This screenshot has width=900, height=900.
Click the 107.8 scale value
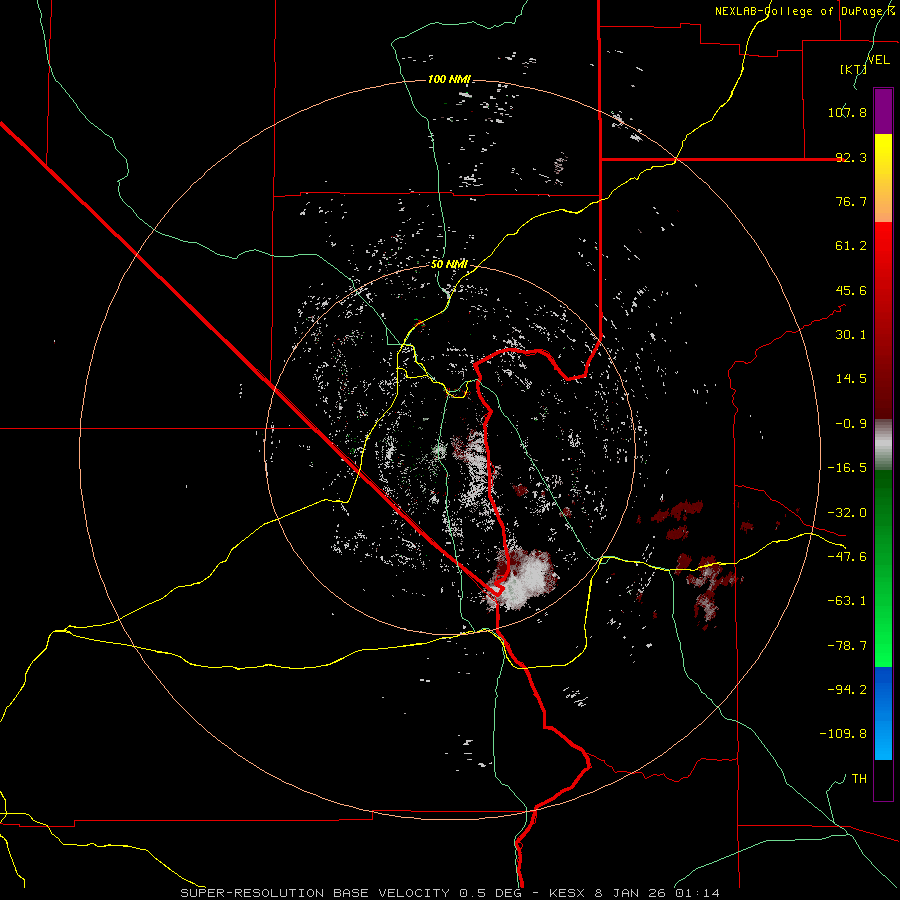(x=847, y=112)
